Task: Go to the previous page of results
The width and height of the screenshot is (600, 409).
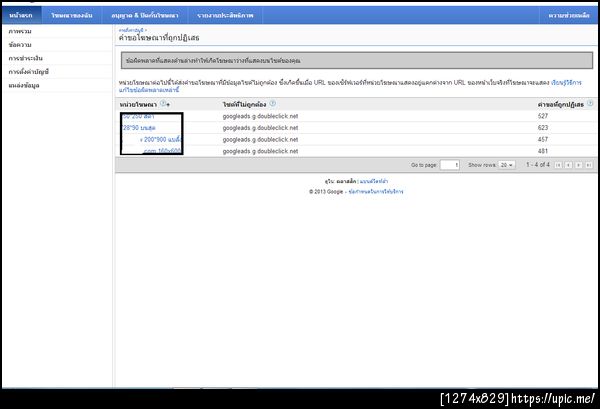Action: click(569, 165)
